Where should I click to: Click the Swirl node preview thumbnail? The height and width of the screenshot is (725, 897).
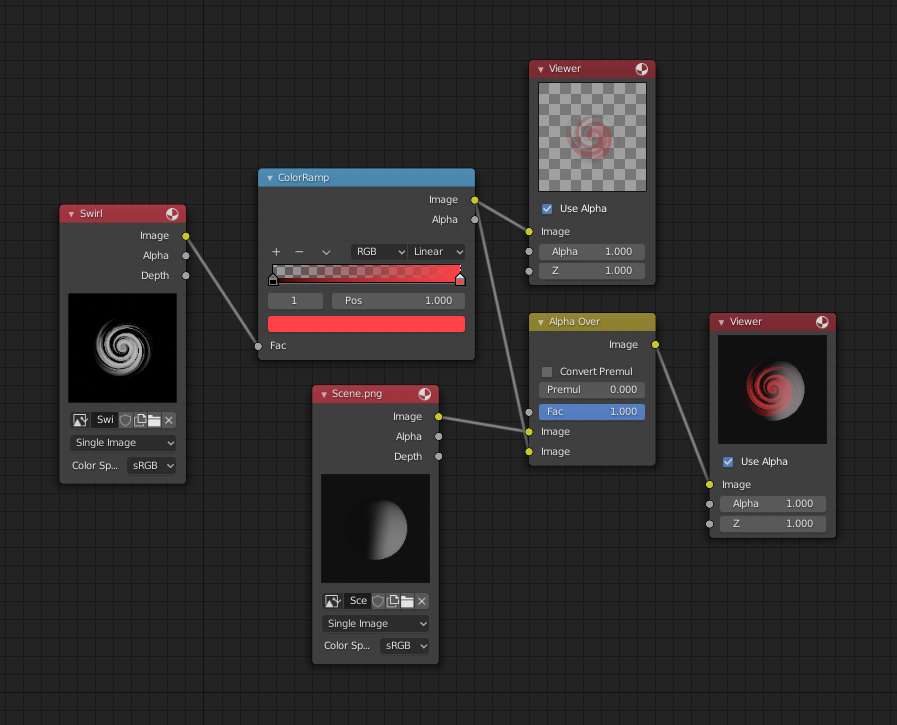[122, 348]
